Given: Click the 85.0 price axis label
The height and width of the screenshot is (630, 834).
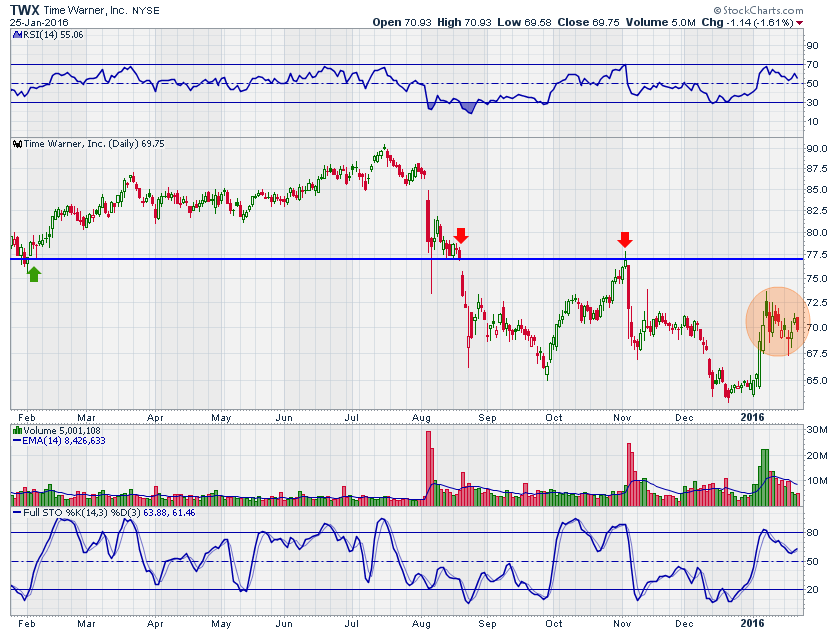Looking at the screenshot, I should coord(817,189).
